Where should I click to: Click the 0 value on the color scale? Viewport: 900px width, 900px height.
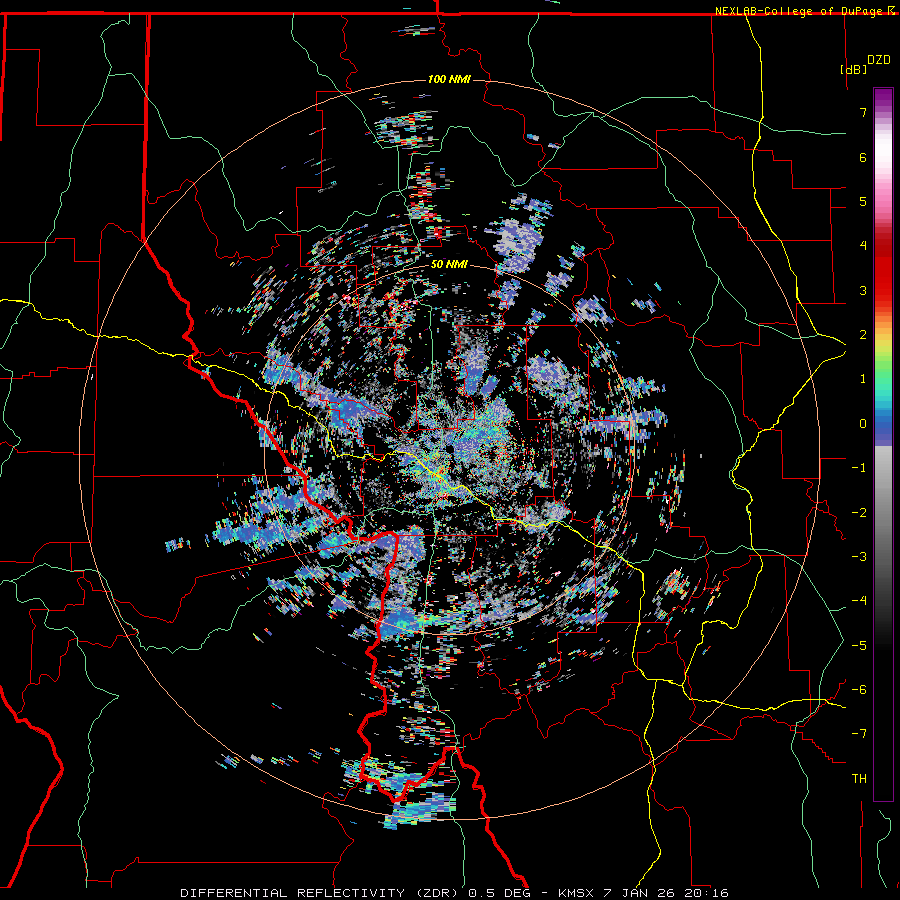[x=863, y=424]
